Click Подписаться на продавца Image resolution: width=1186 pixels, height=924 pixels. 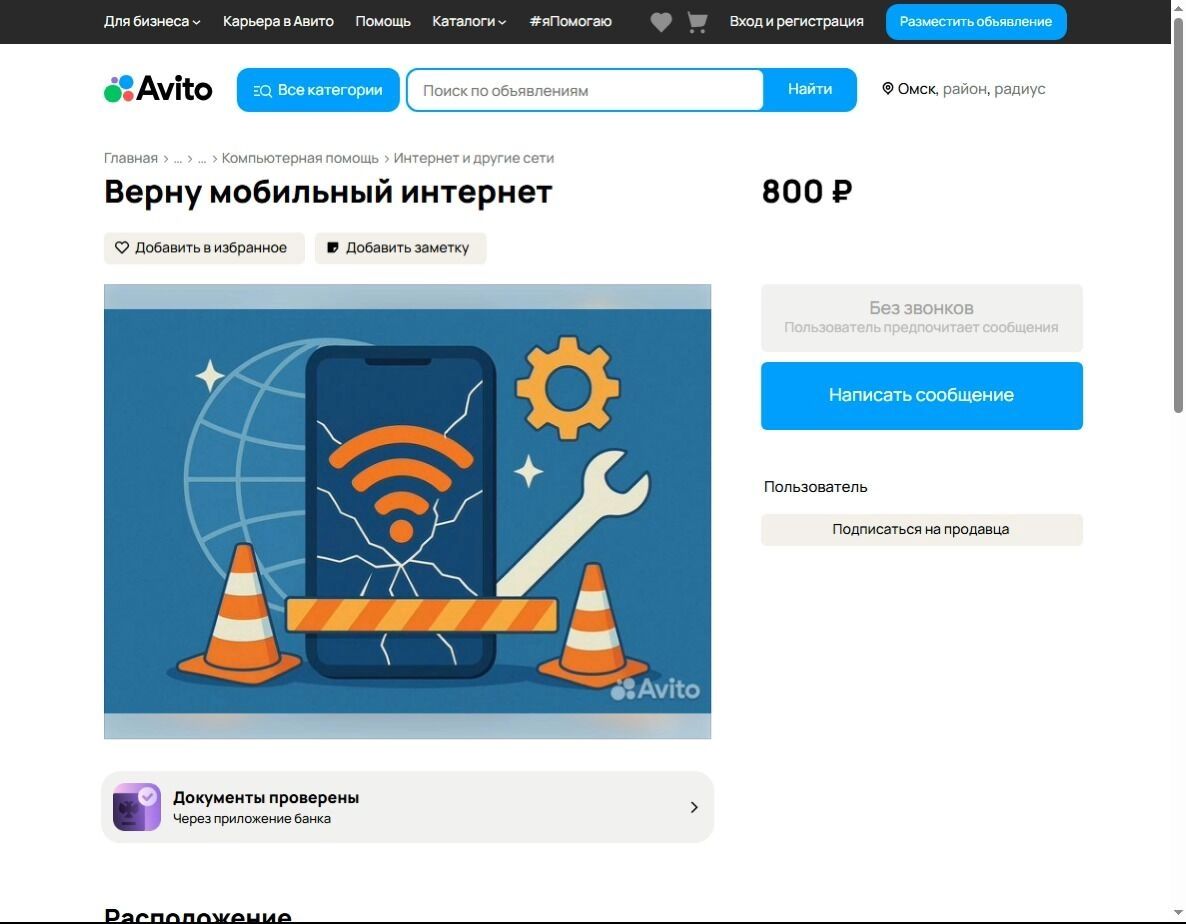point(921,529)
